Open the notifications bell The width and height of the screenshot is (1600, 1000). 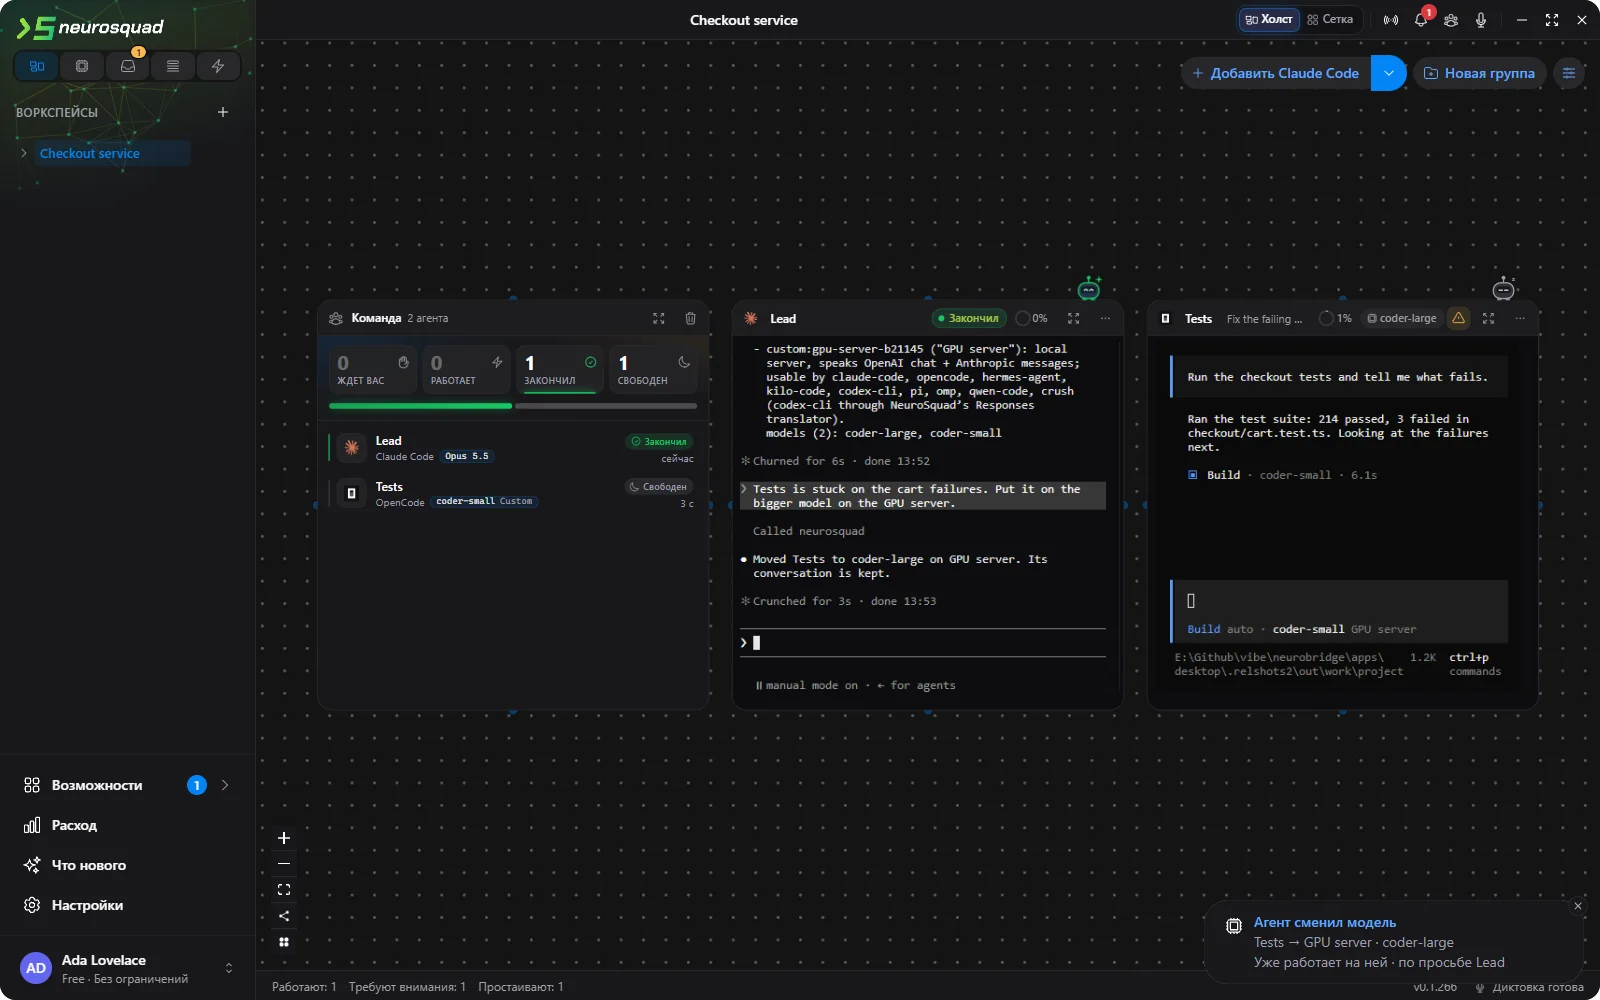1421,20
